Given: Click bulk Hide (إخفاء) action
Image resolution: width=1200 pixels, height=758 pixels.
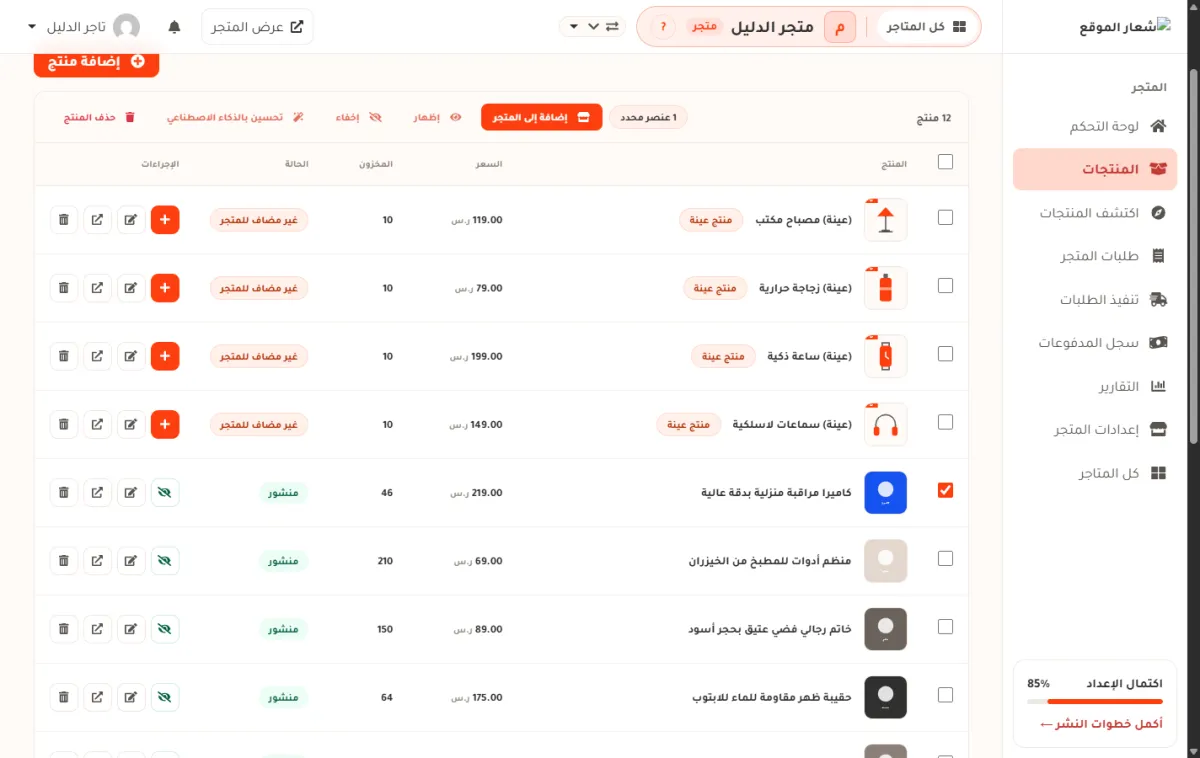Looking at the screenshot, I should pos(358,117).
